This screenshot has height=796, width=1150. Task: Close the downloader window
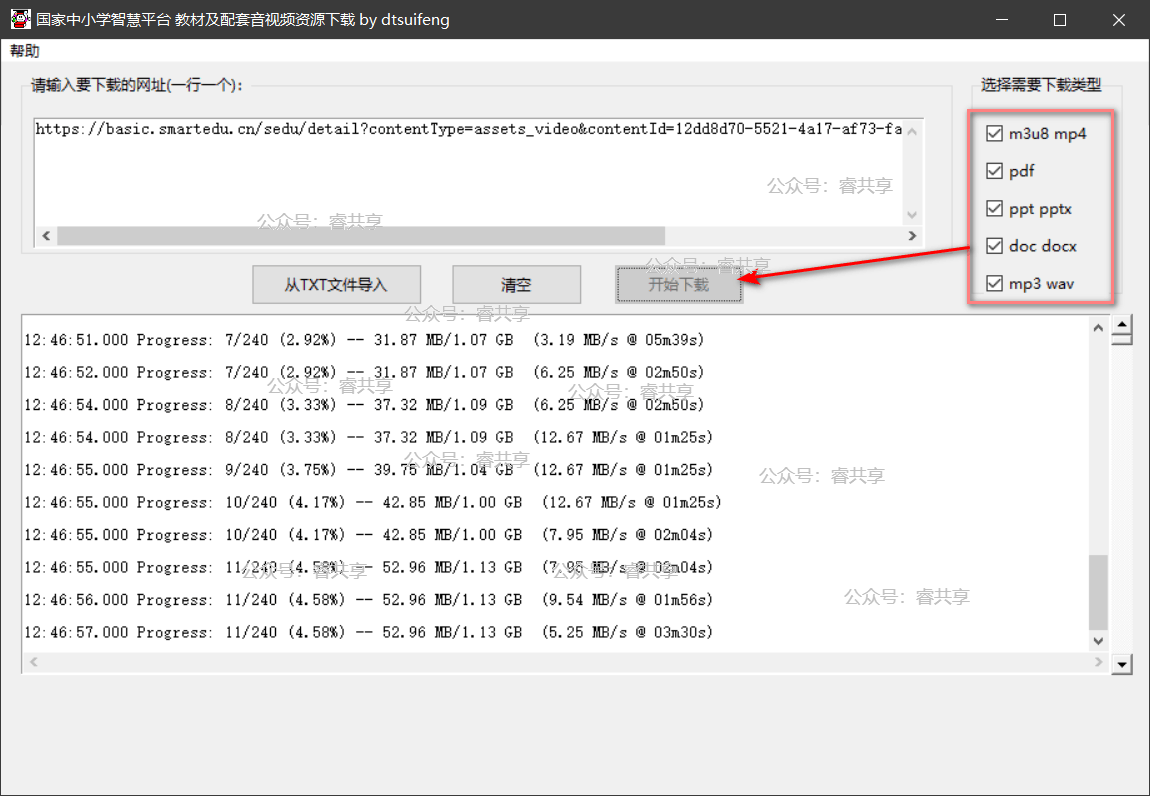1118,20
